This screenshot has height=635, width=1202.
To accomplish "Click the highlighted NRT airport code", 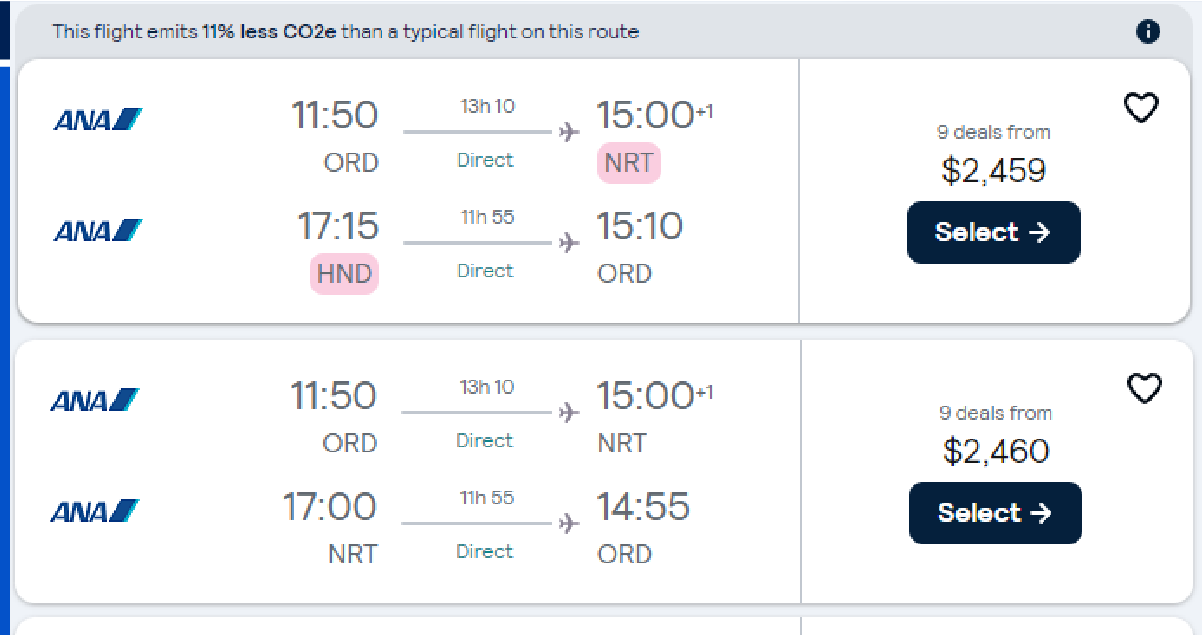I will [x=628, y=163].
